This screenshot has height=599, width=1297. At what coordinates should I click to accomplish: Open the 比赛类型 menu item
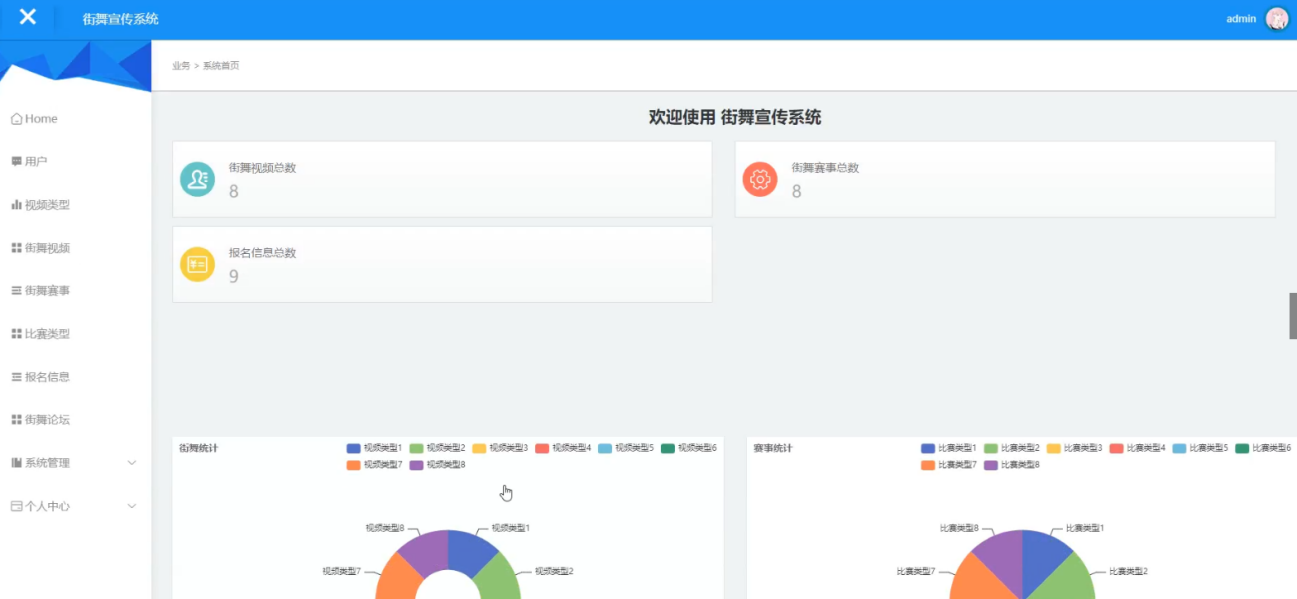pos(76,334)
